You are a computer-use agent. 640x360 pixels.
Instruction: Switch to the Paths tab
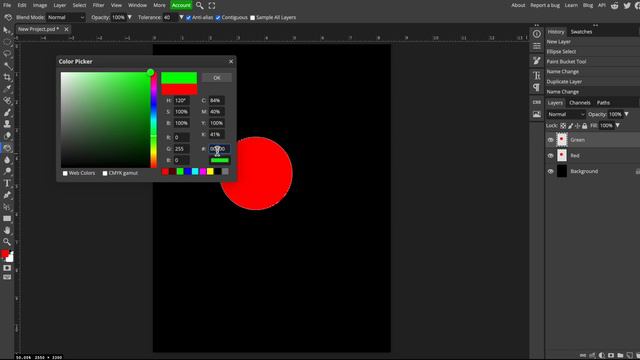603,103
